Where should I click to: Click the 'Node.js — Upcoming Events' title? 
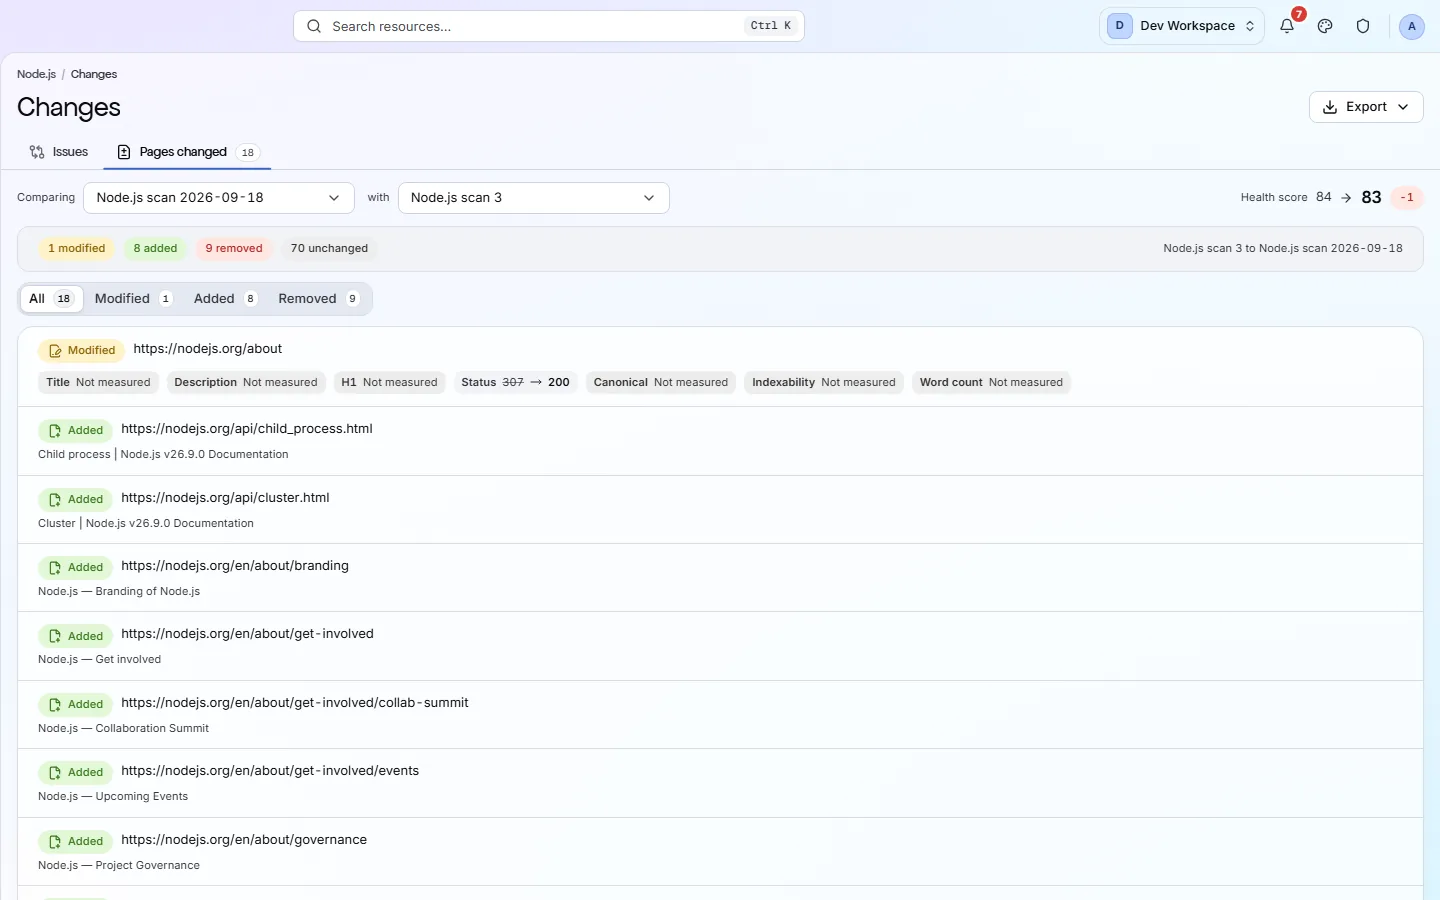click(113, 797)
